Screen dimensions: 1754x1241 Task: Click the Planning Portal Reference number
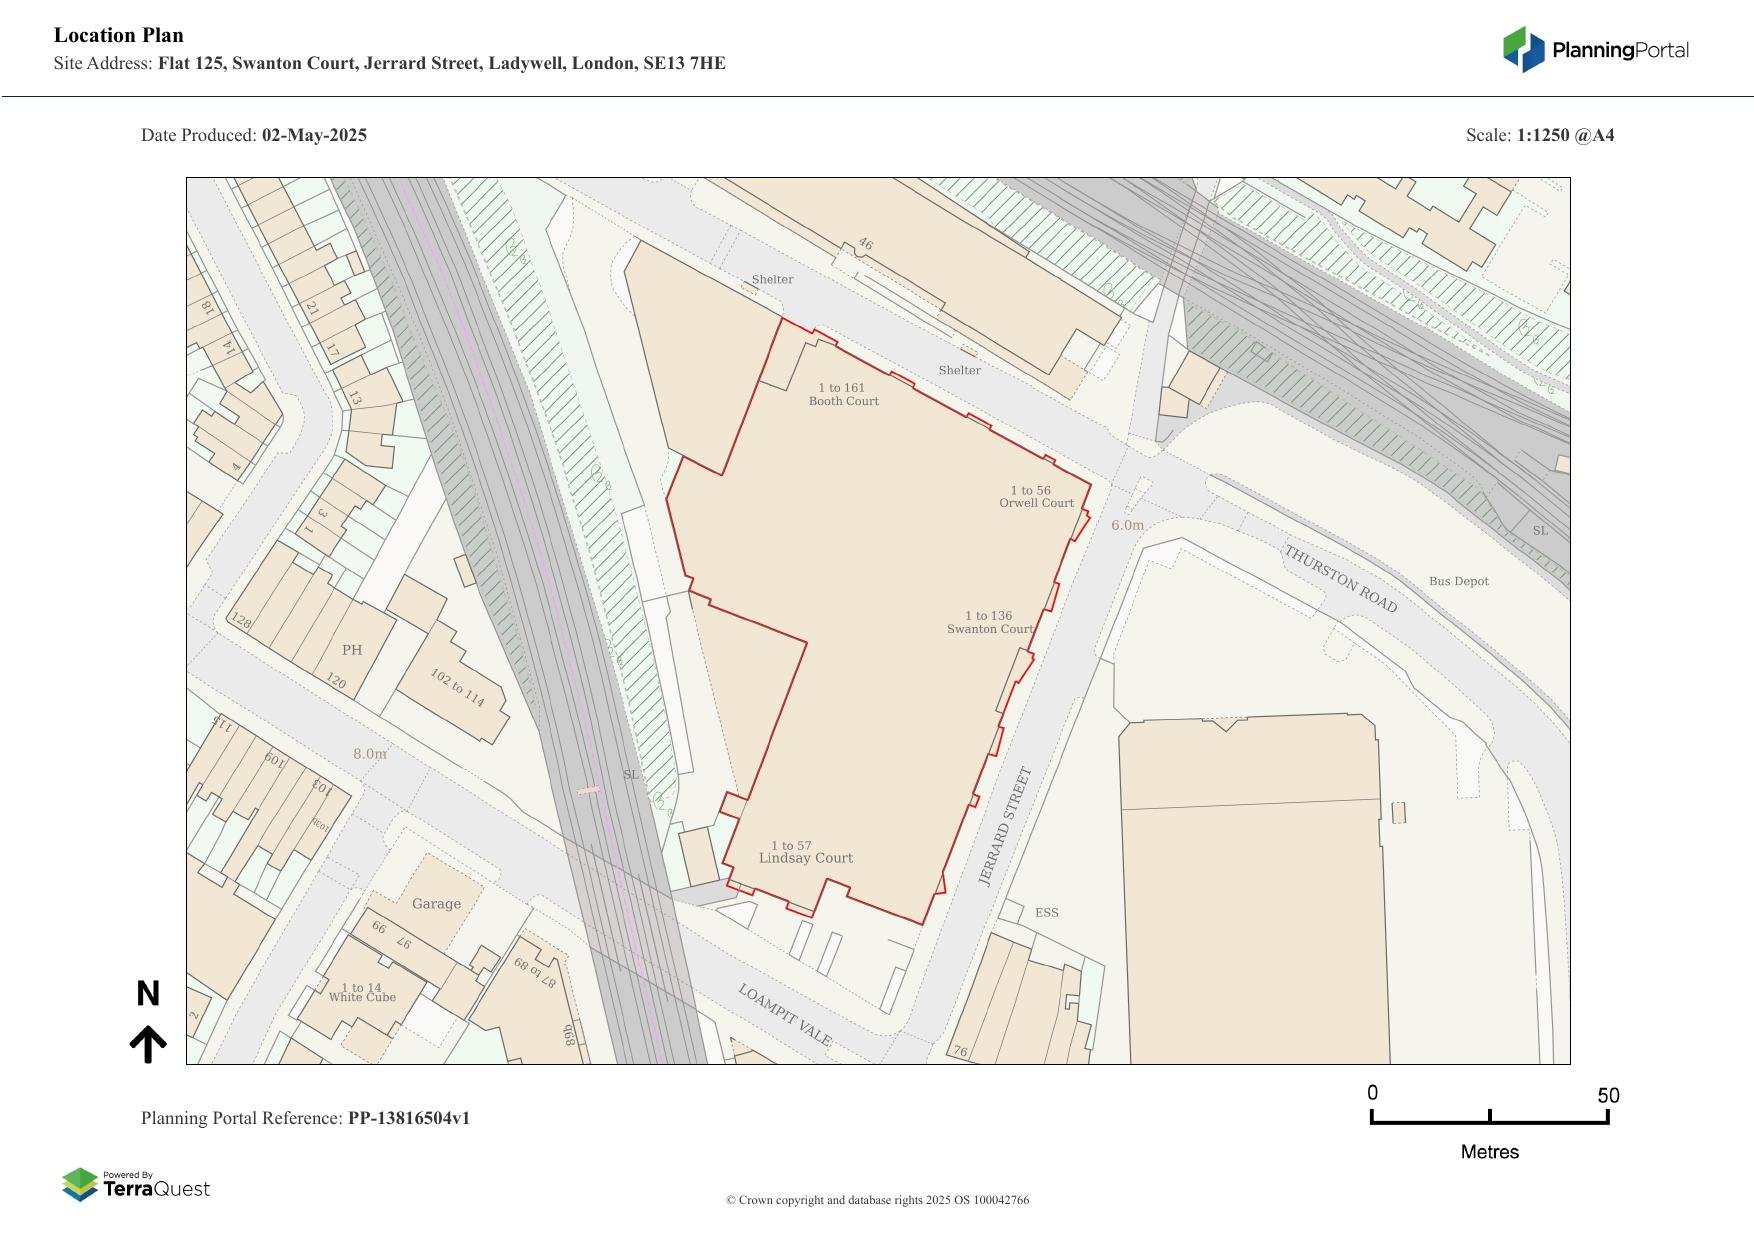click(x=408, y=1118)
